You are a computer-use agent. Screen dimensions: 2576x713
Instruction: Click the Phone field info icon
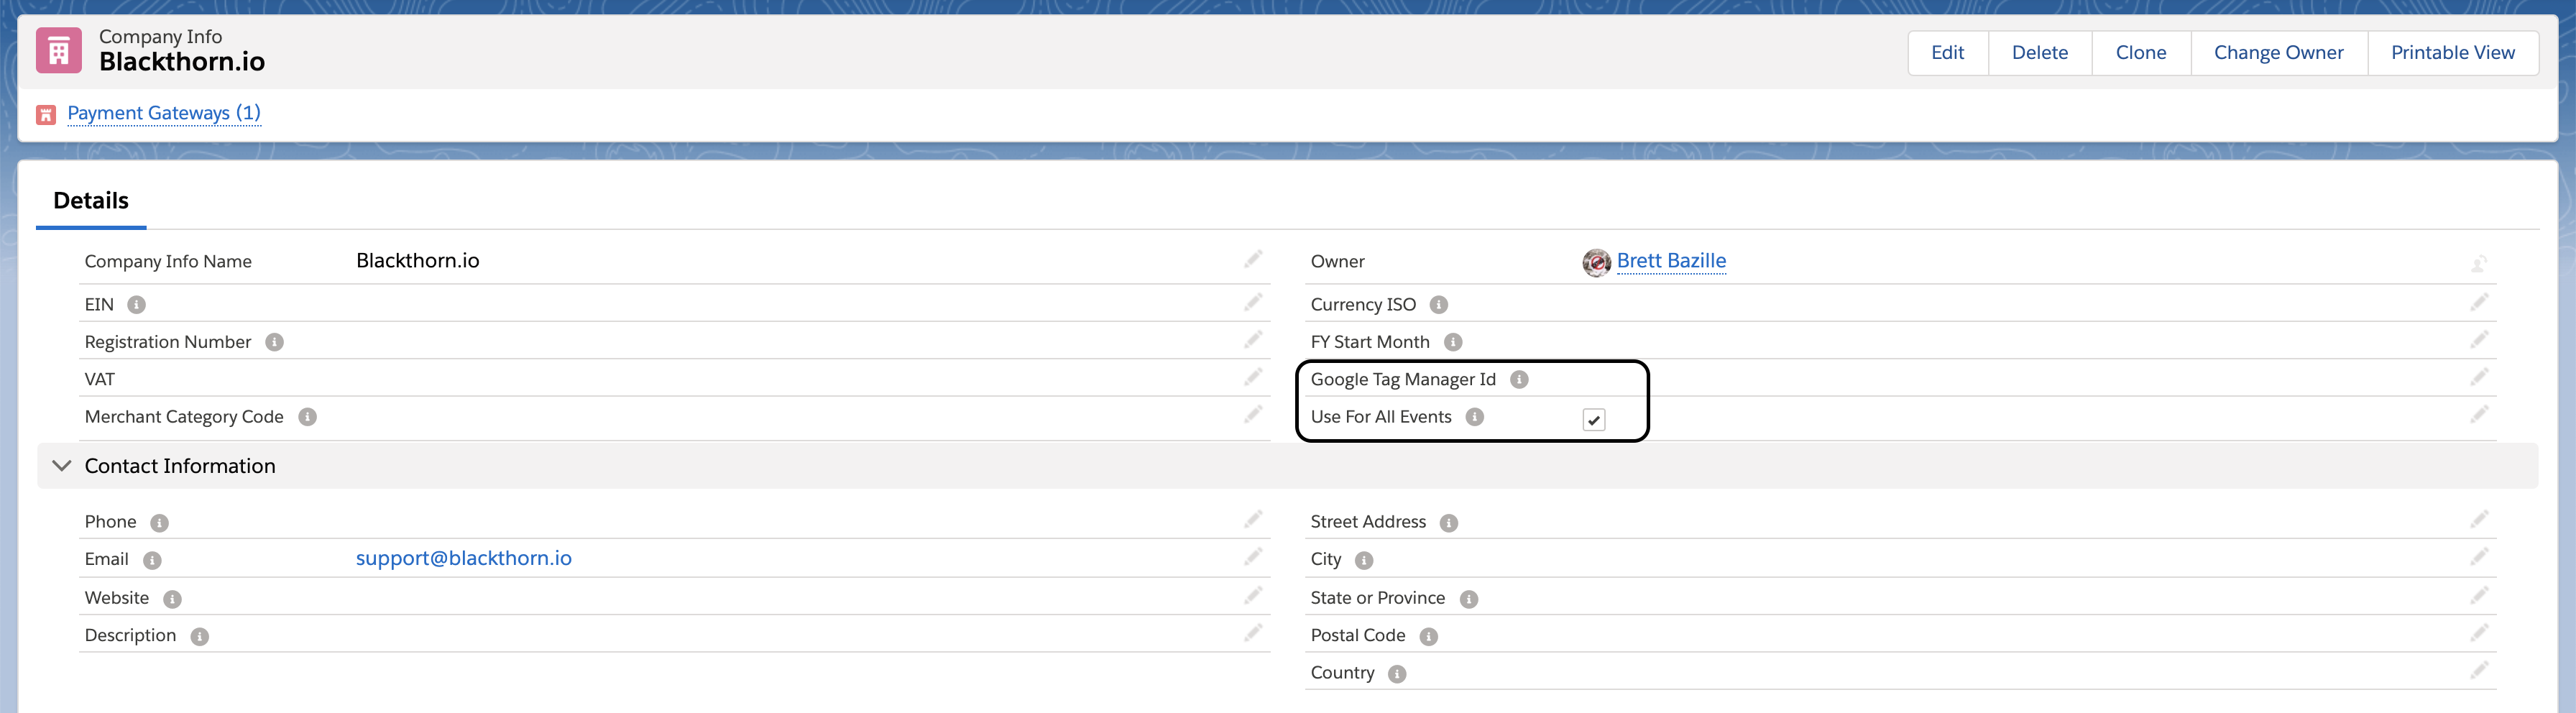coord(159,523)
